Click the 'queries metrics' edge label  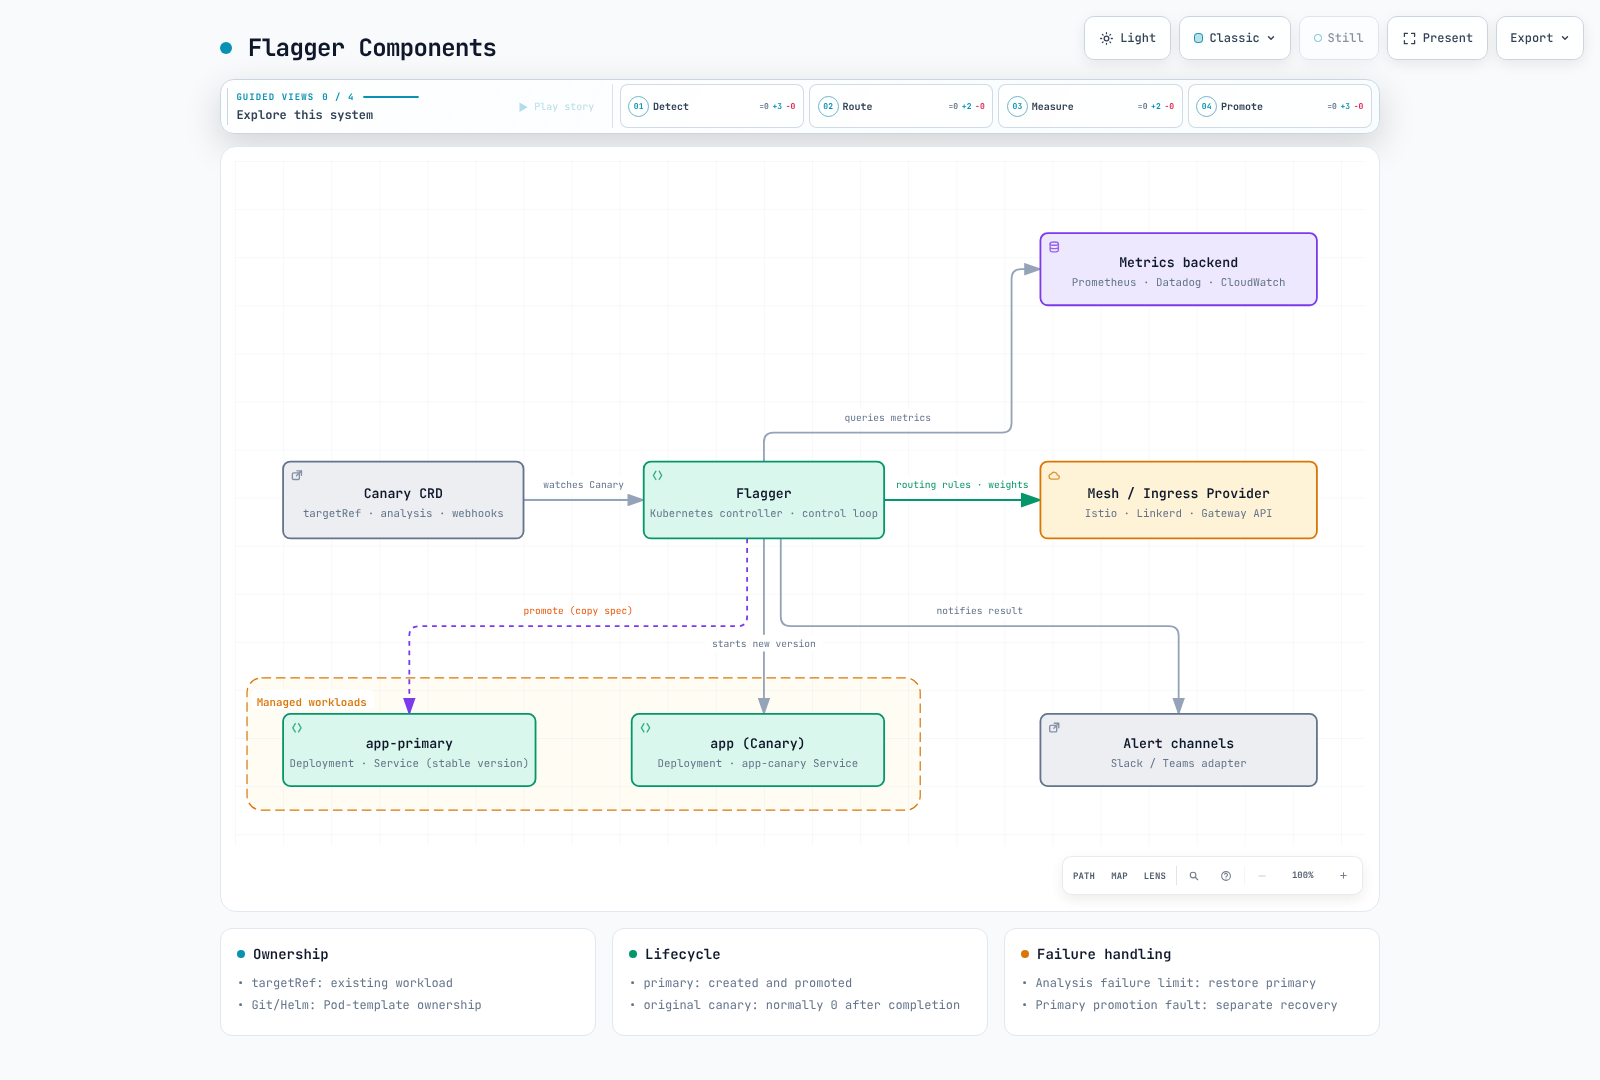887,418
